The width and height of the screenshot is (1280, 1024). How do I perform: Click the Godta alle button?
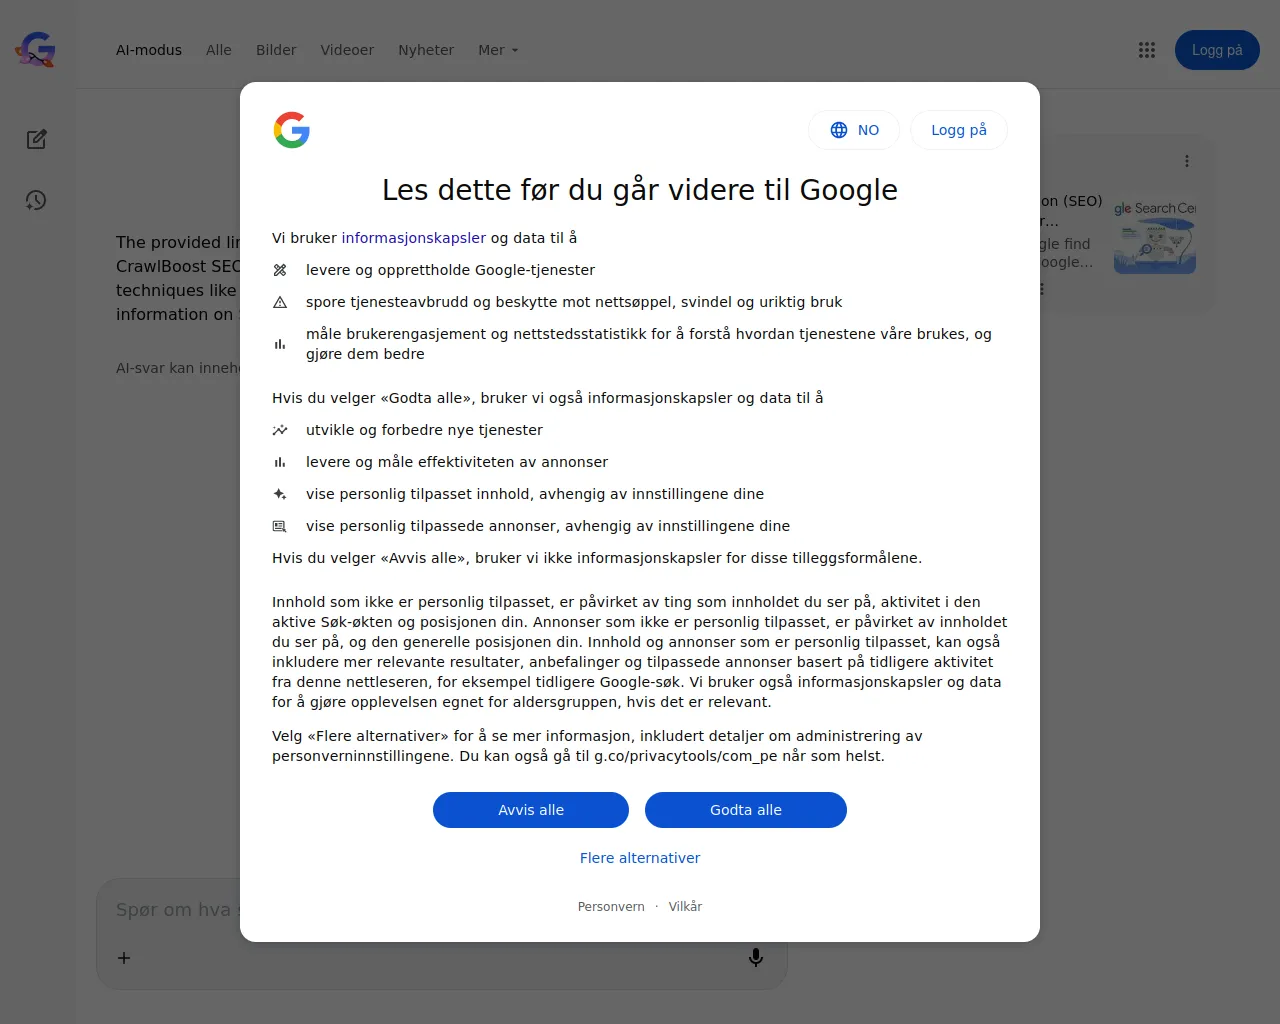(x=746, y=810)
